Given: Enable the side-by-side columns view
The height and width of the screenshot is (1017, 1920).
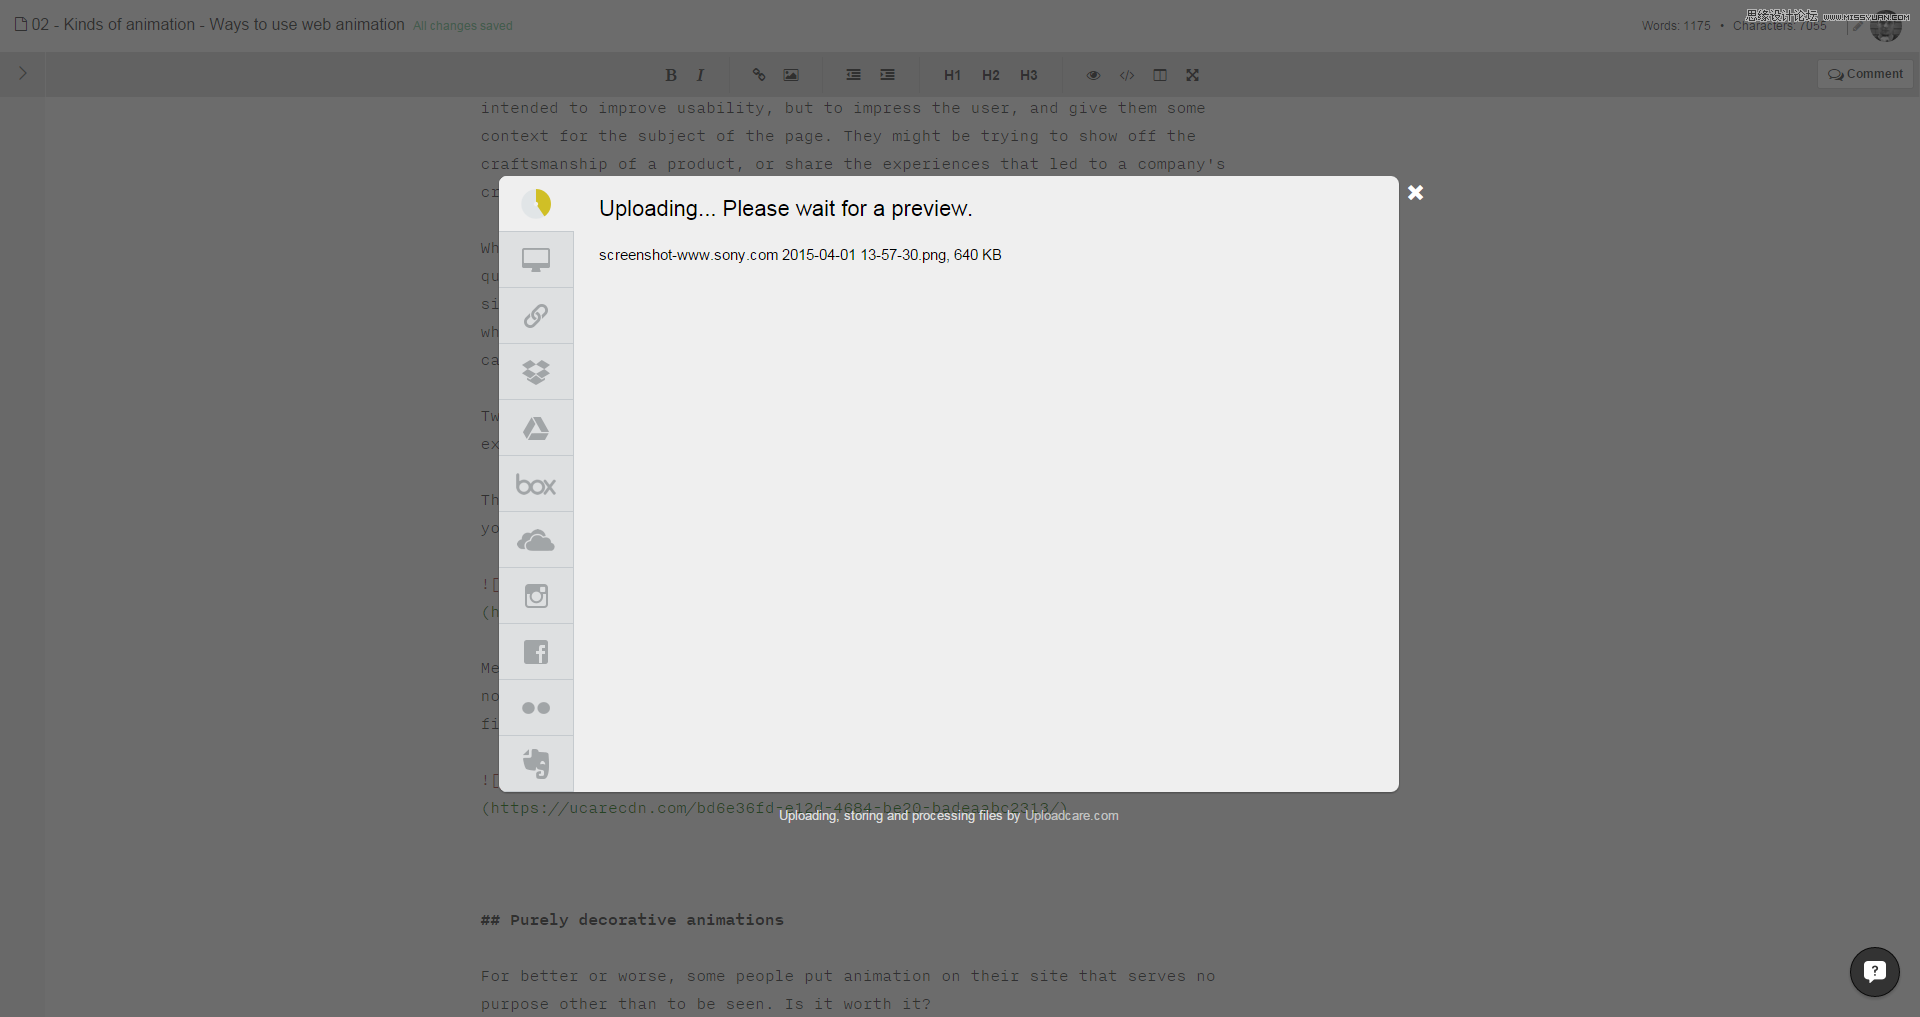Looking at the screenshot, I should tap(1160, 75).
